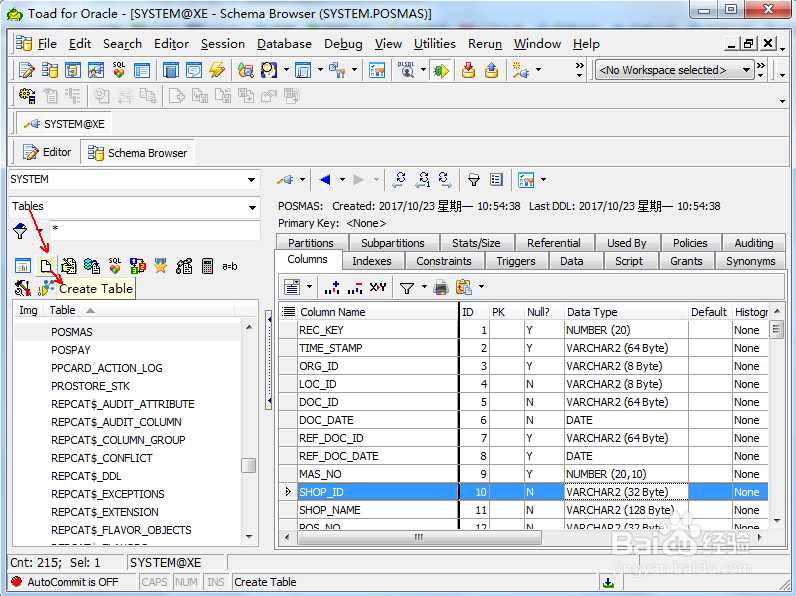Click the lightning bolt execute icon
The image size is (796, 596).
[217, 70]
